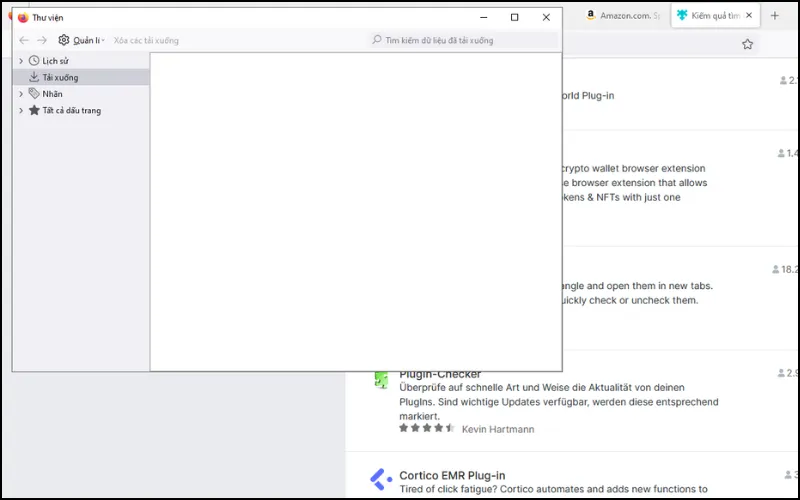Focus the Tìm kiếm dữ liệu đã tải xuống field
The image size is (800, 500).
click(x=464, y=40)
